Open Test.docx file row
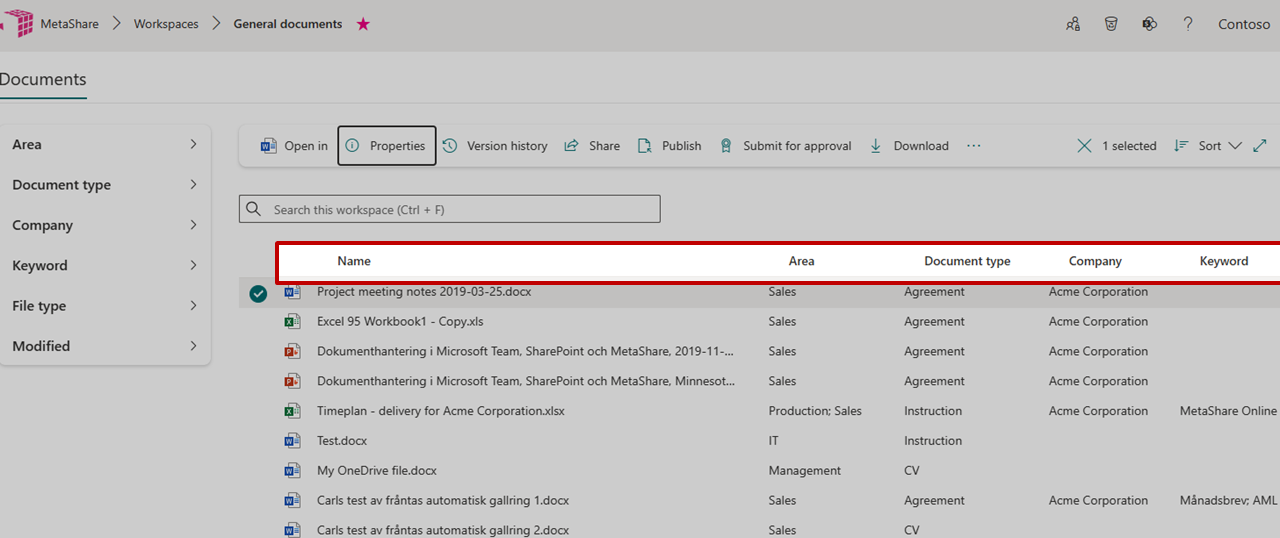1280x538 pixels. point(342,441)
